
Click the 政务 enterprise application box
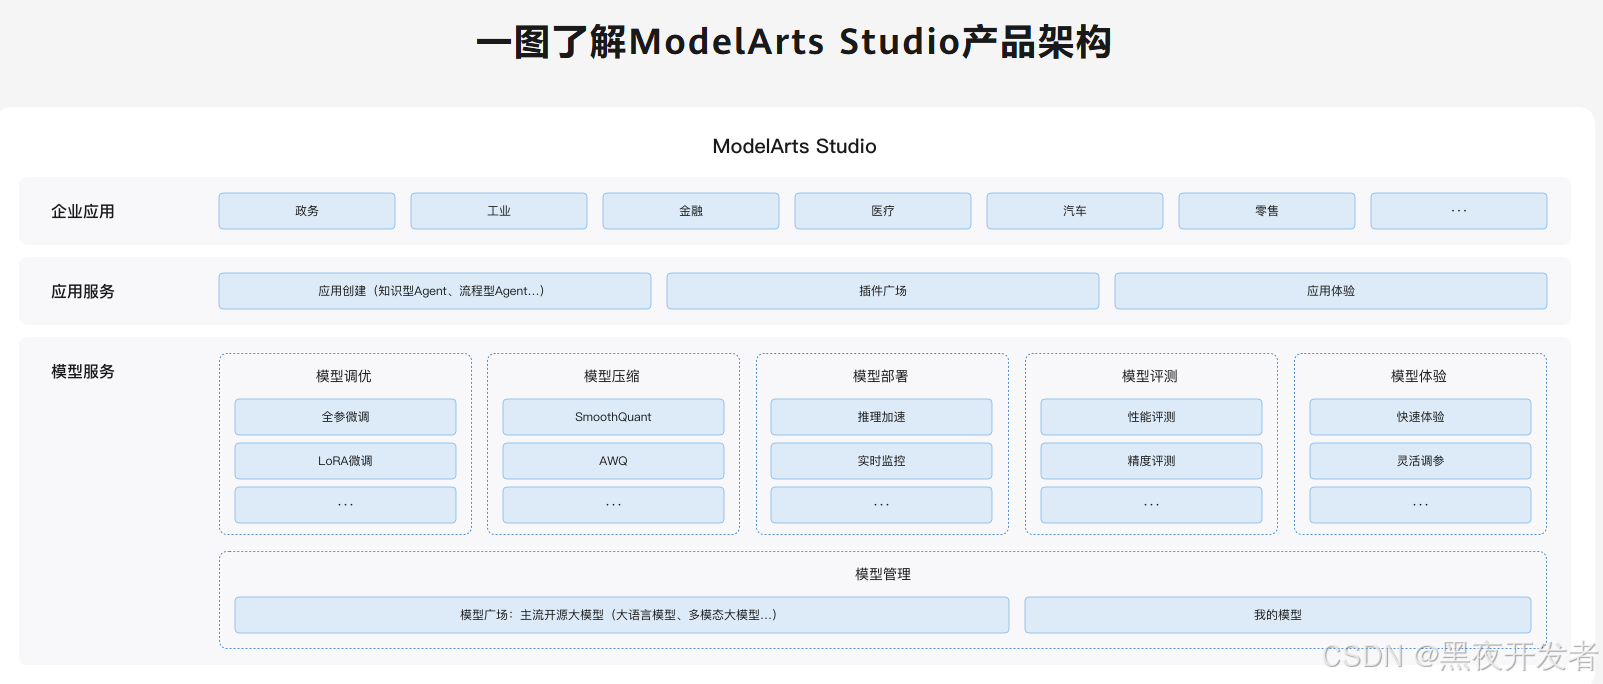307,211
